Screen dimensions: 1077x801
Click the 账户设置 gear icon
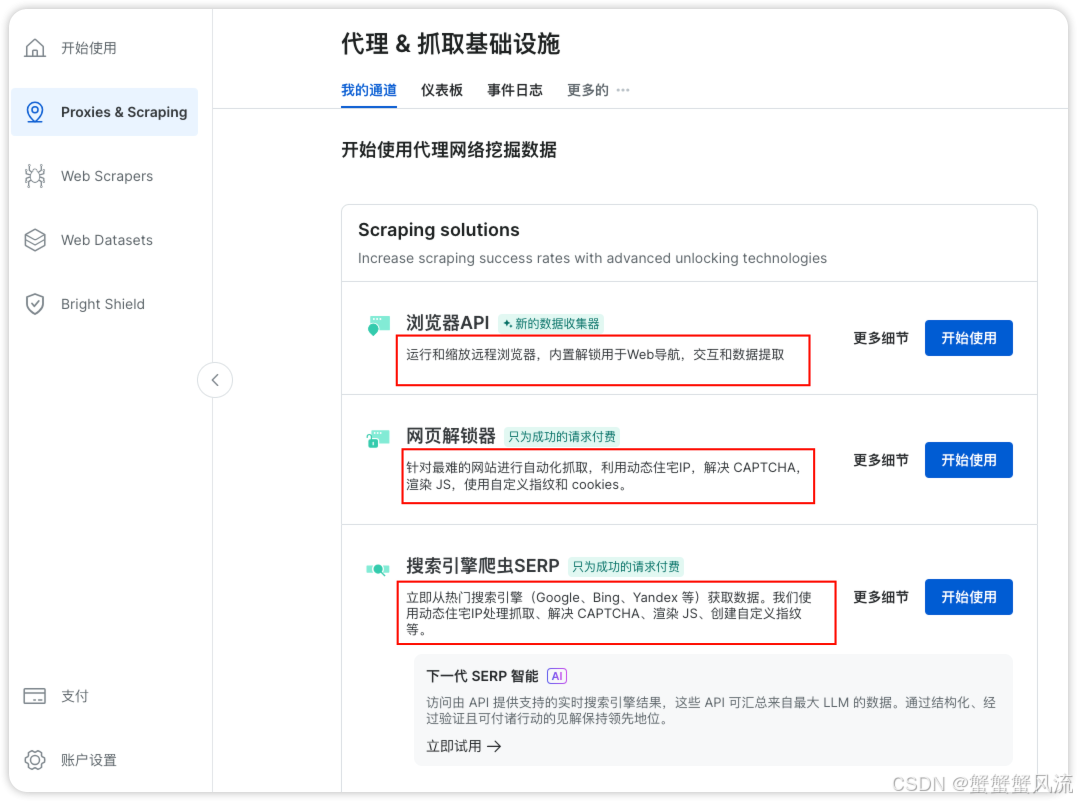[35, 760]
